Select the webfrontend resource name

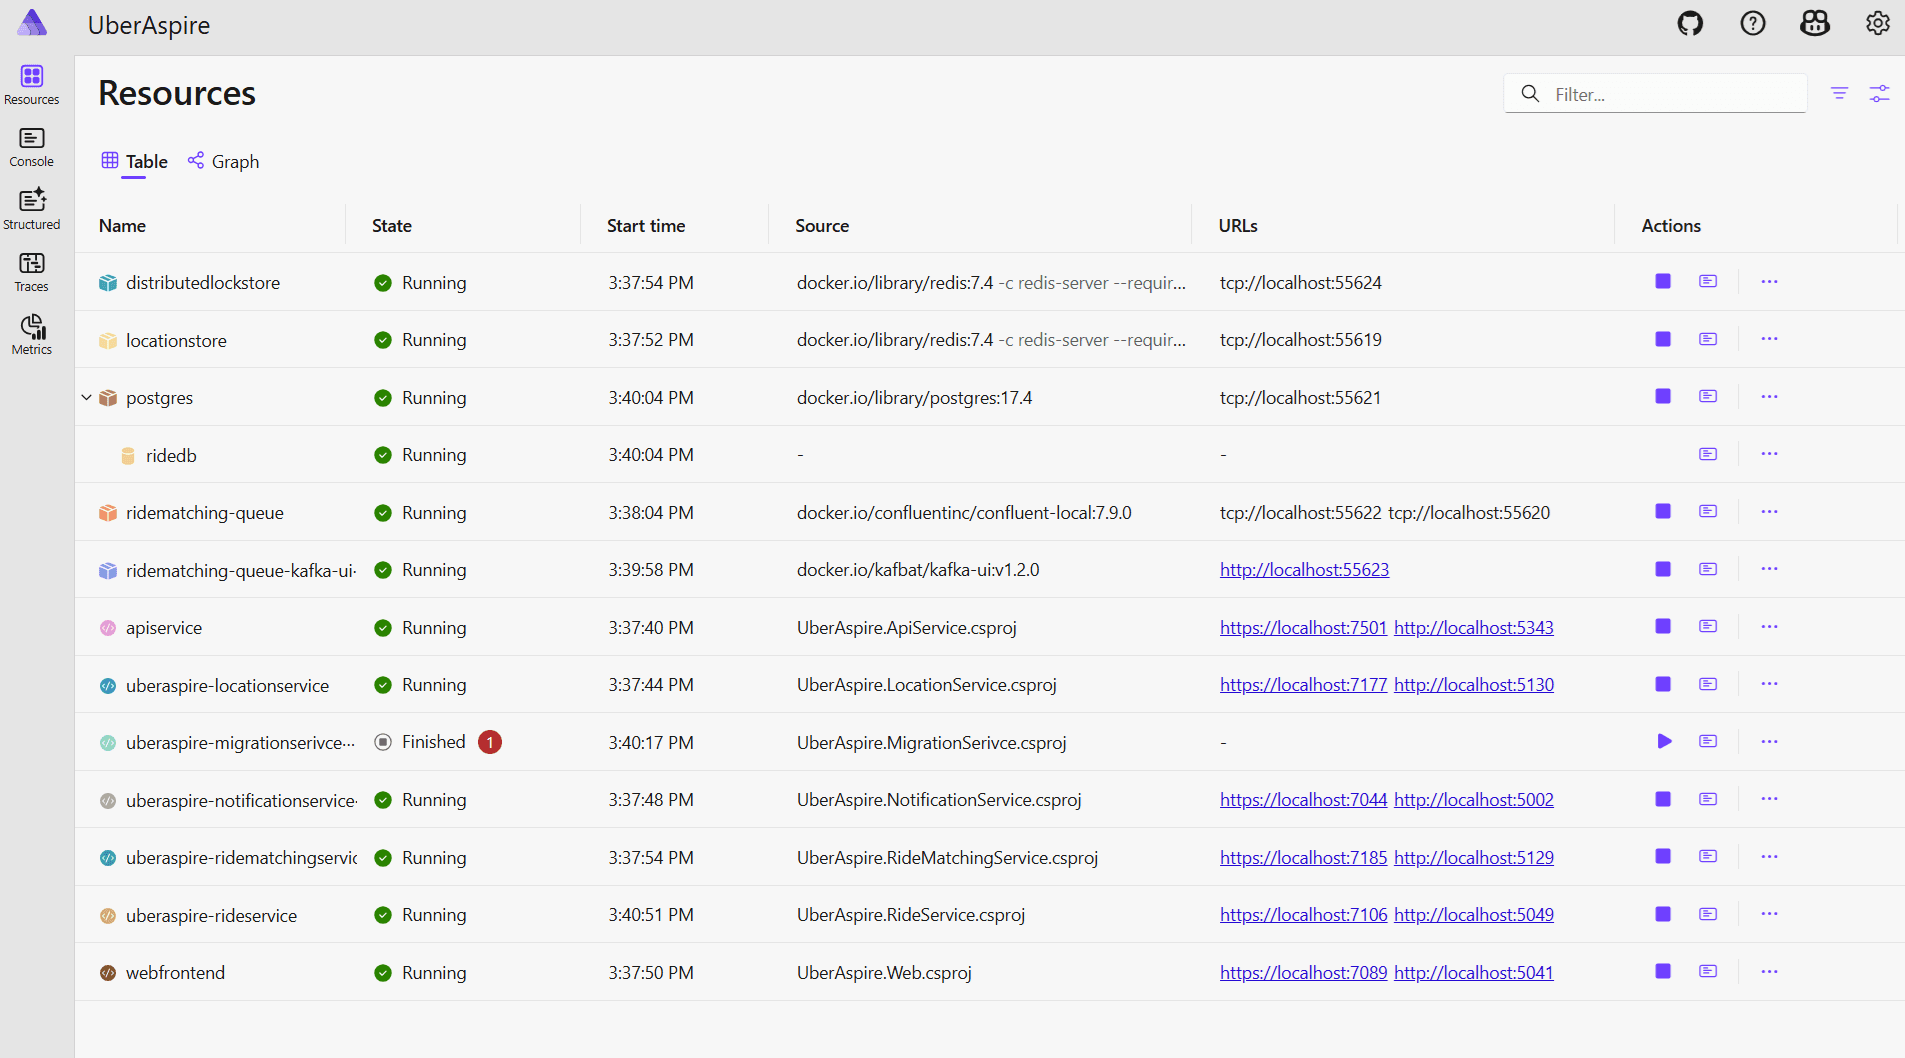175,973
